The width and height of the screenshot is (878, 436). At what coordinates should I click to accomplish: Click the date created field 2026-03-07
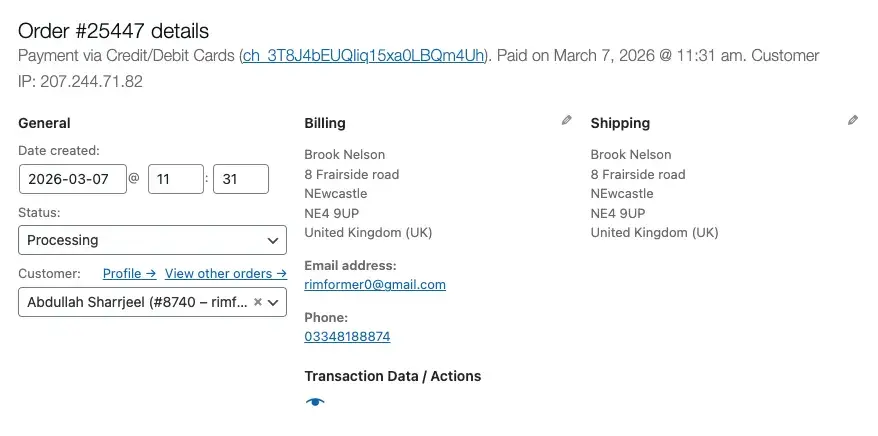[72, 179]
